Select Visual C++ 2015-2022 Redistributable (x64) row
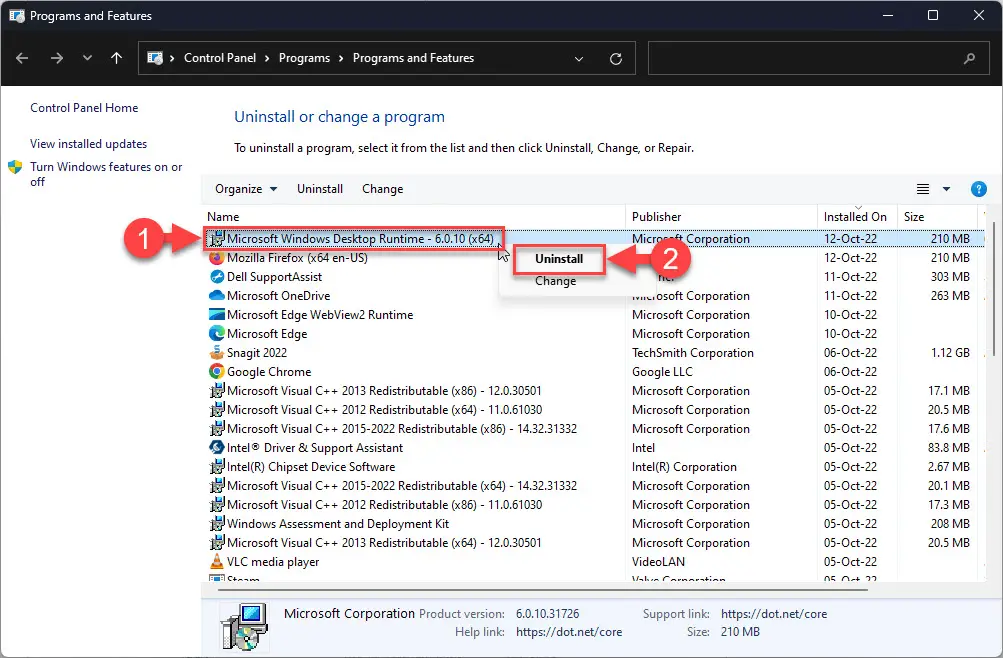The image size is (1003, 658). pyautogui.click(x=595, y=486)
